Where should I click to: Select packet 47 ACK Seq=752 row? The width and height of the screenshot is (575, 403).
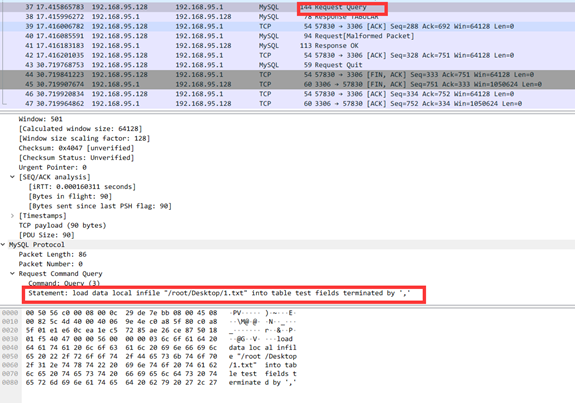pos(288,103)
